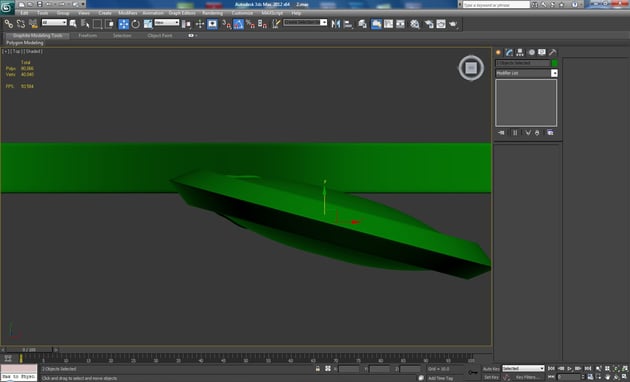
Task: Toggle Spinner Snap
Action: (263, 24)
